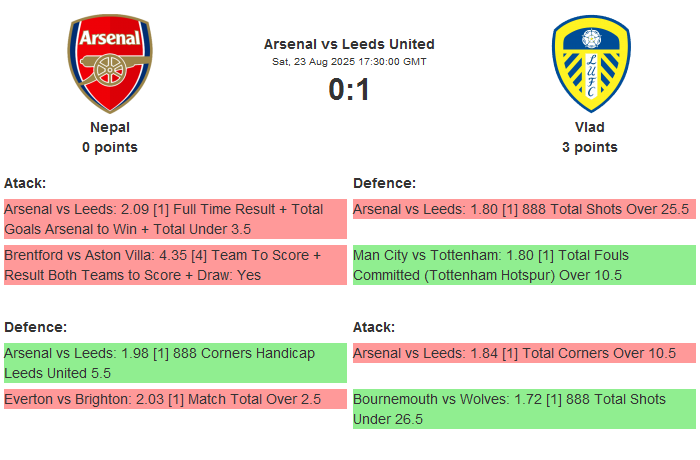Click Nepal's 0 points label
Screen dimensions: 700x460
110,147
